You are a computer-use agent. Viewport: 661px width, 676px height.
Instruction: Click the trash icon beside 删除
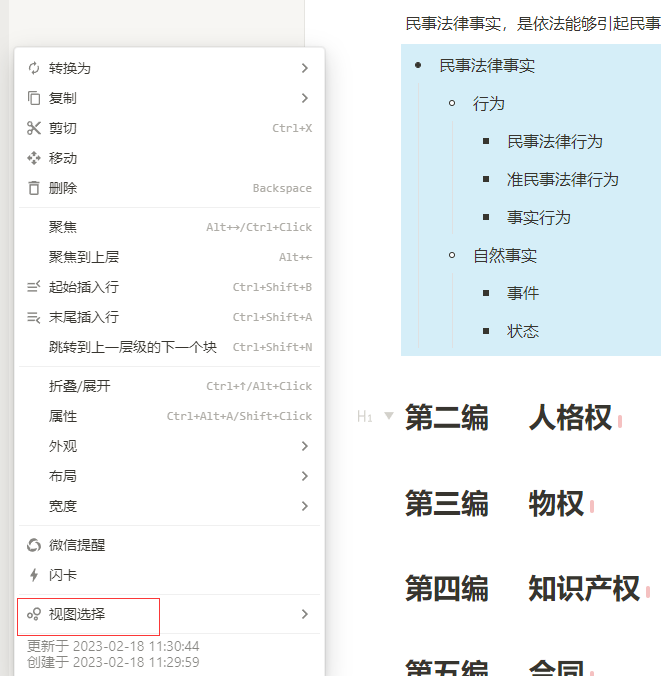point(34,188)
